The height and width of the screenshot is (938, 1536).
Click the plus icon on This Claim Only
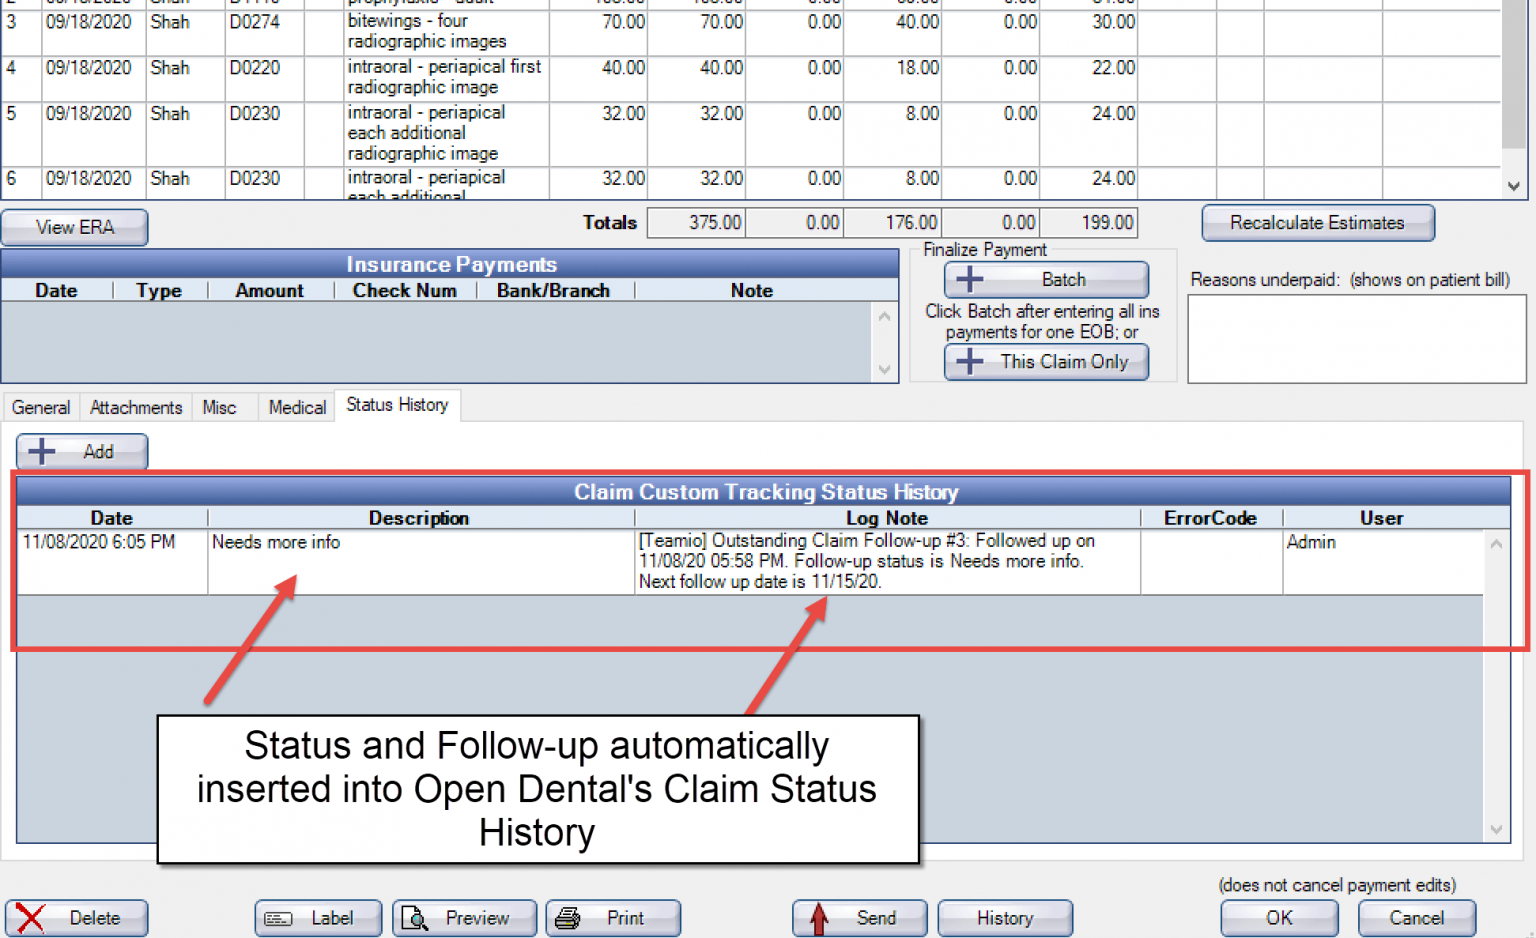pos(972,362)
